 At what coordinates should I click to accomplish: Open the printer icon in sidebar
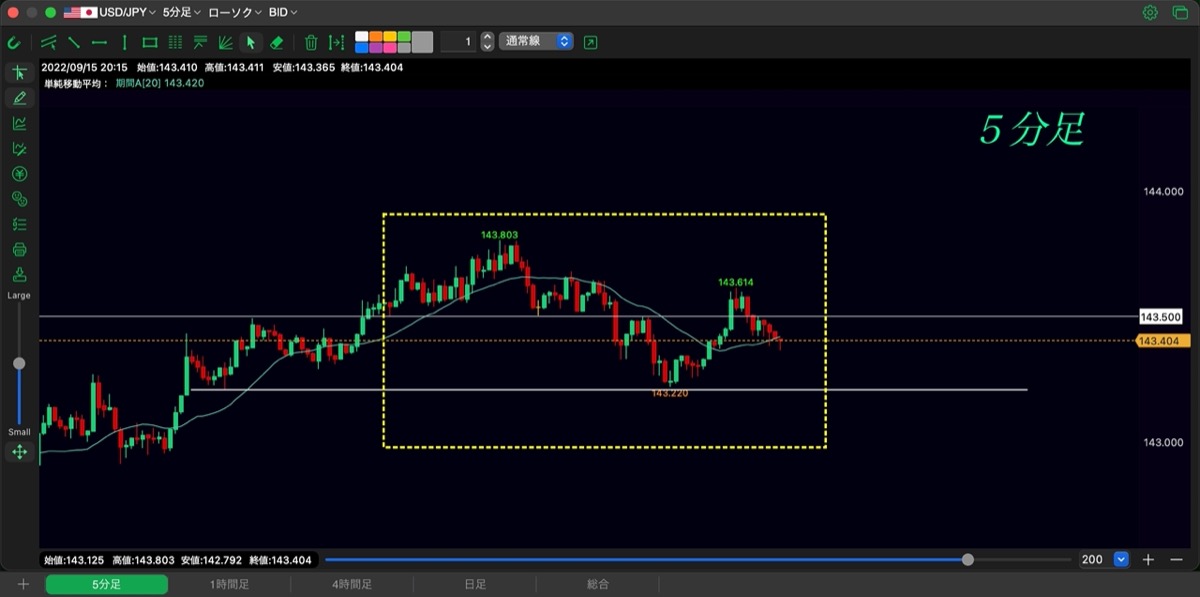[19, 249]
